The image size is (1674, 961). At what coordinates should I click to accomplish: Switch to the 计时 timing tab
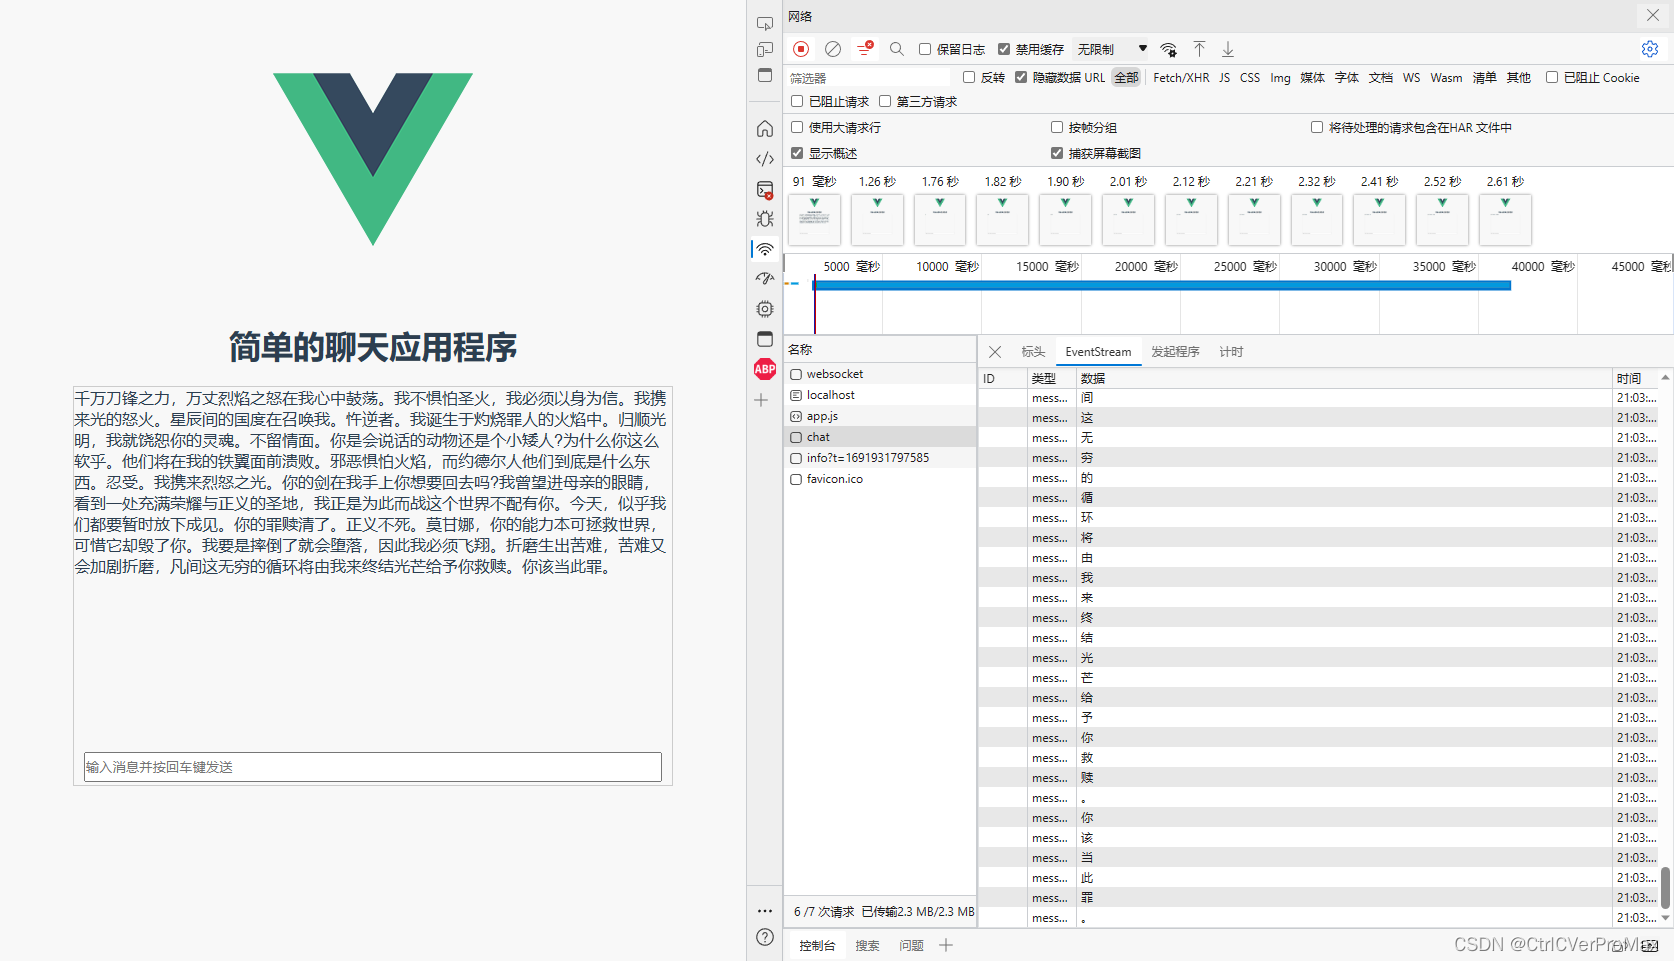(1231, 352)
